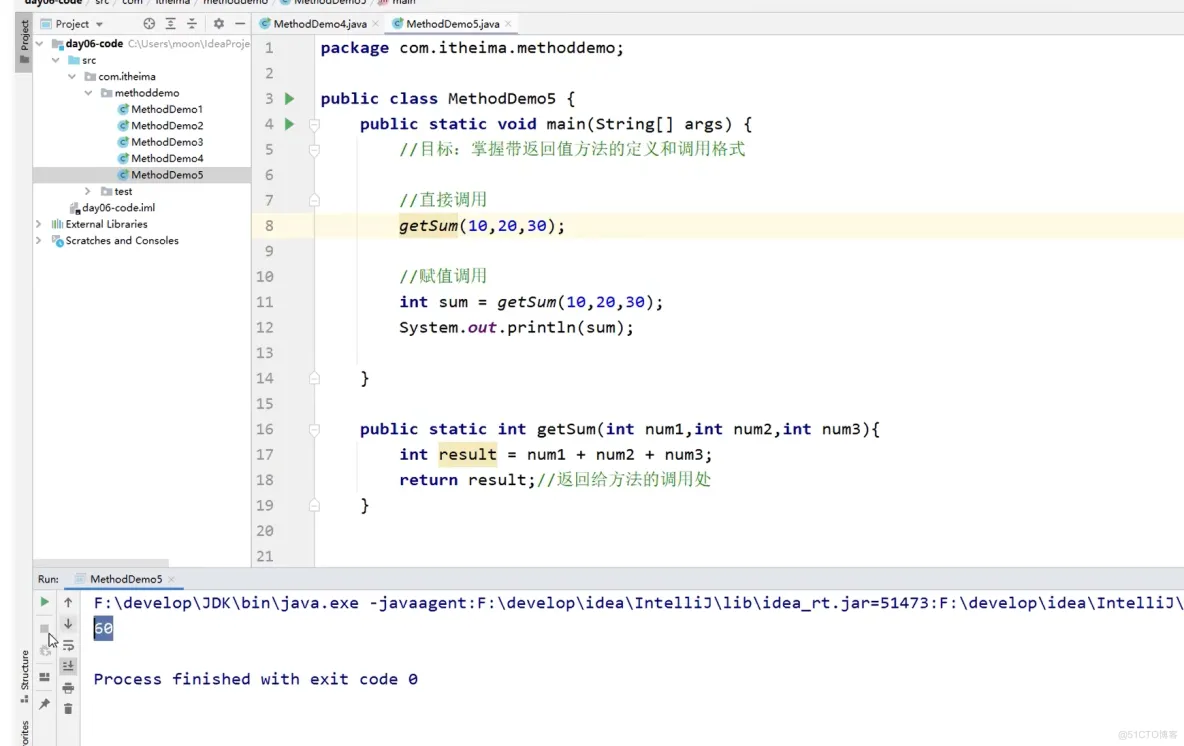
Task: Toggle soft-wrap in the Run console
Action: click(68, 645)
